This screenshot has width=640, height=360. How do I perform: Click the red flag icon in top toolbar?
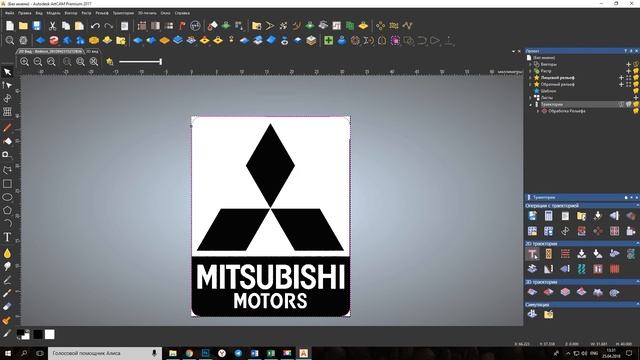point(182,26)
